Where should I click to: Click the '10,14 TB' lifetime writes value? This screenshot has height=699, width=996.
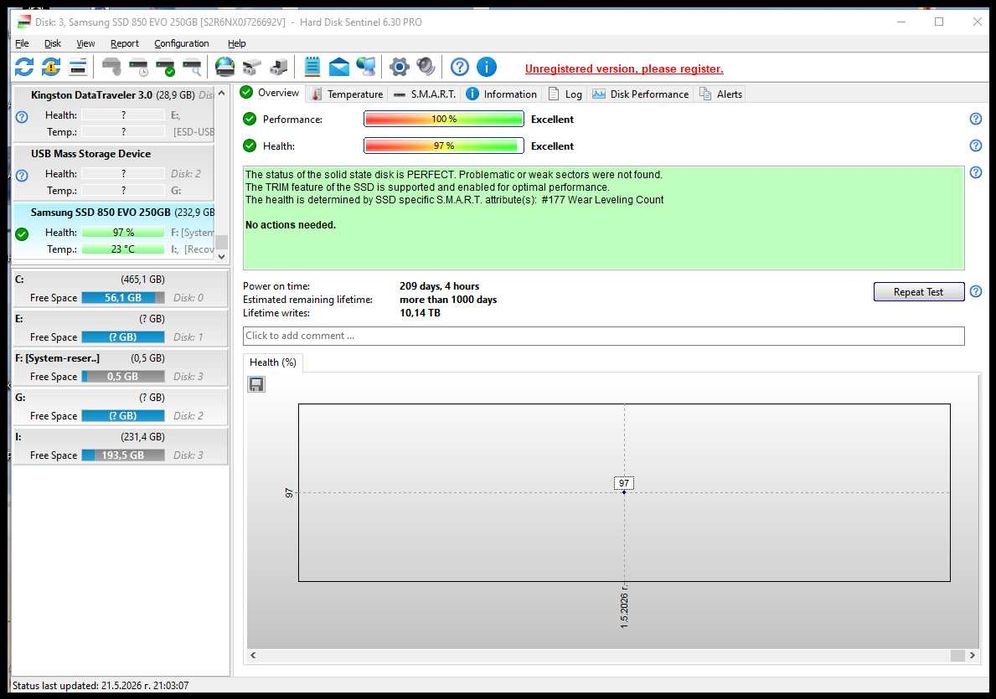pyautogui.click(x=420, y=313)
